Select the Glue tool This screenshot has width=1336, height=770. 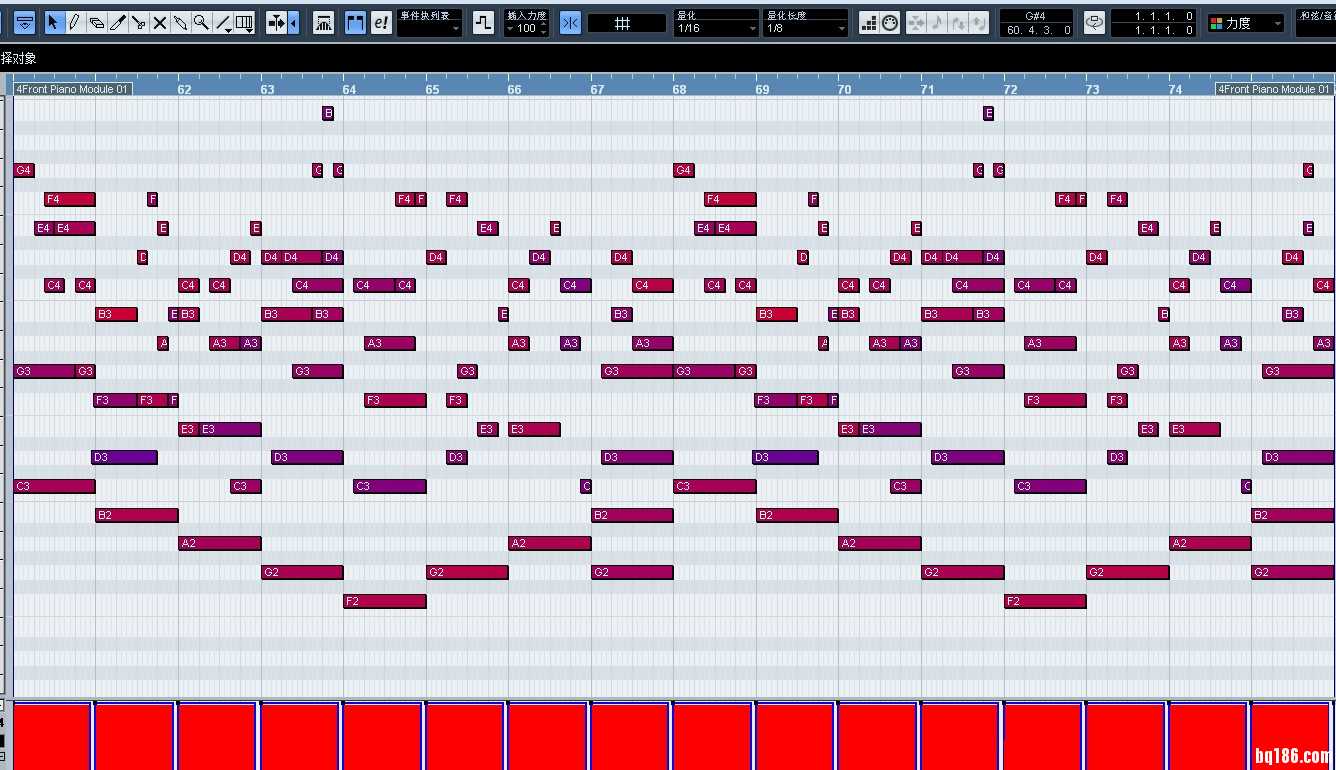pos(180,22)
